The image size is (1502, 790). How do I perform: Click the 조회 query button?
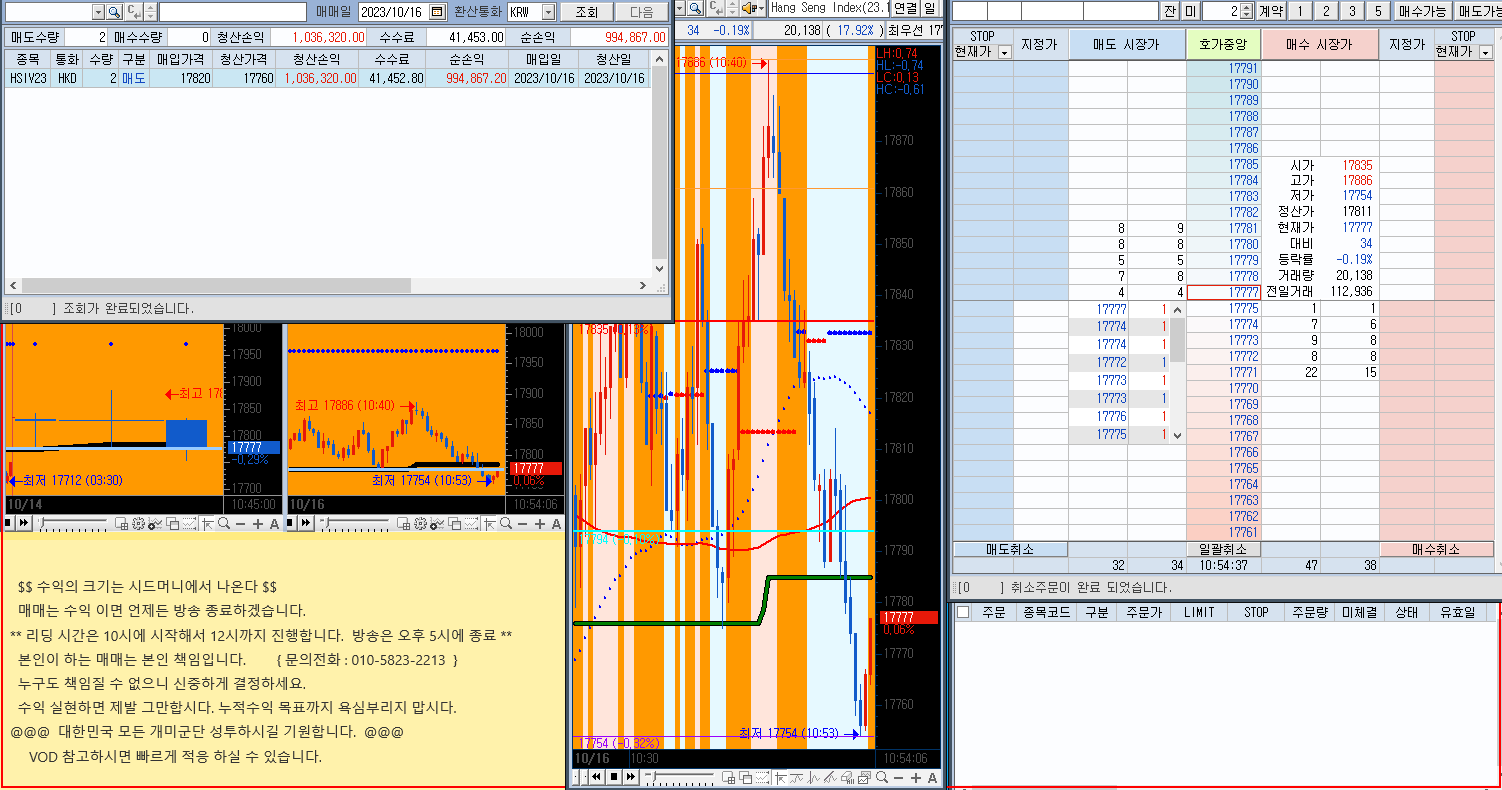click(587, 12)
